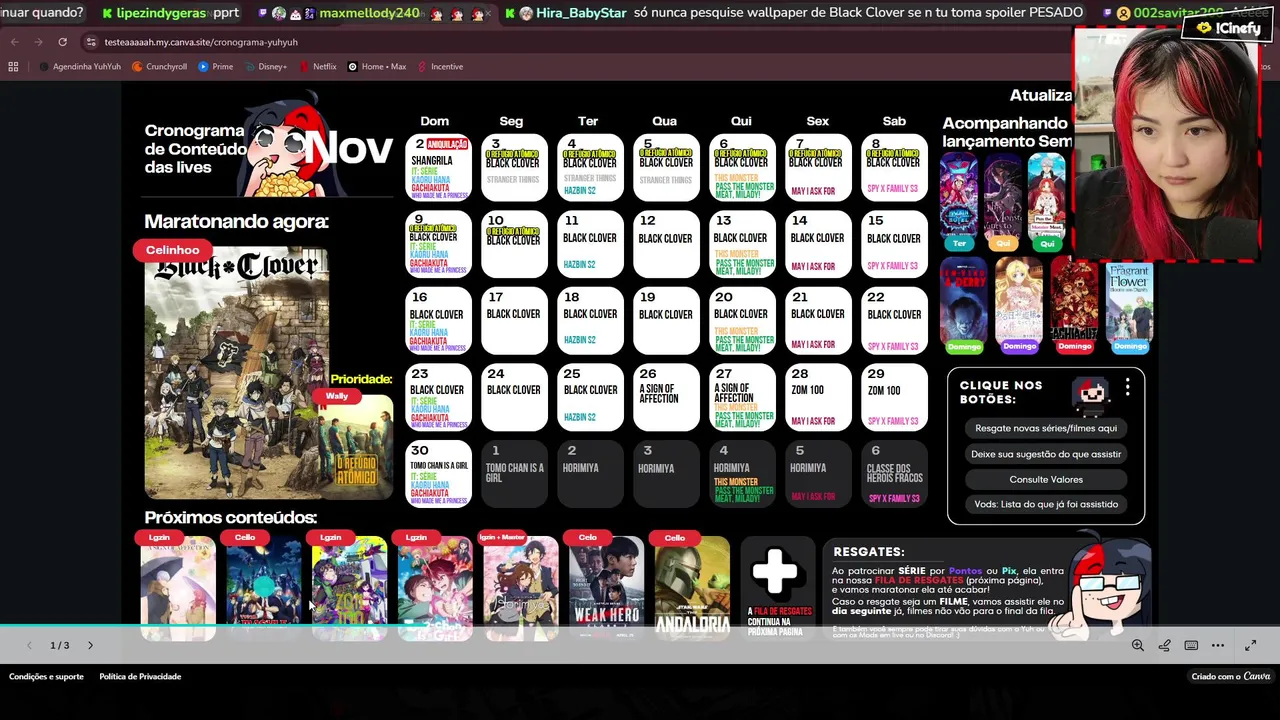Screen dimensions: 1280x720
Task: Select the December 6 Classe dos Heróis Fracos cell
Action: point(894,474)
